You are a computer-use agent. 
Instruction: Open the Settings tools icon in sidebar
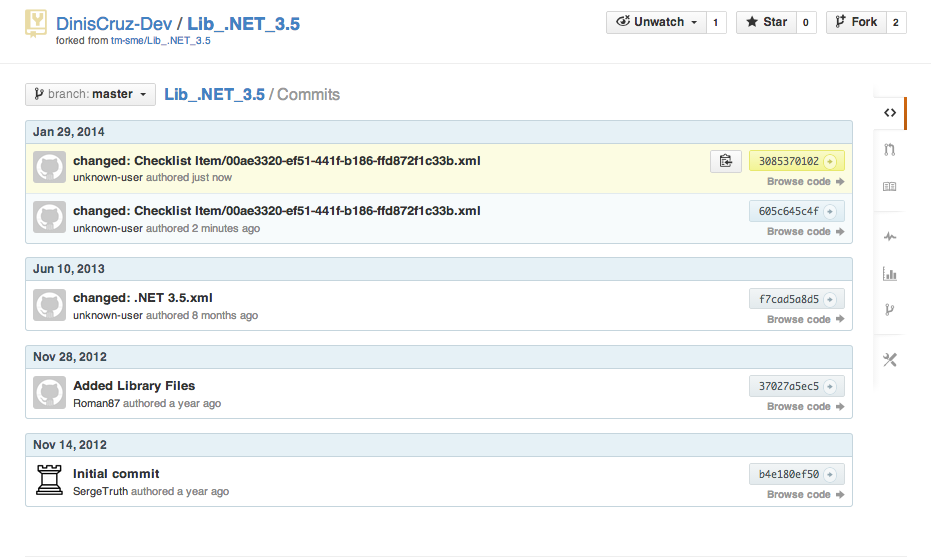click(x=889, y=360)
